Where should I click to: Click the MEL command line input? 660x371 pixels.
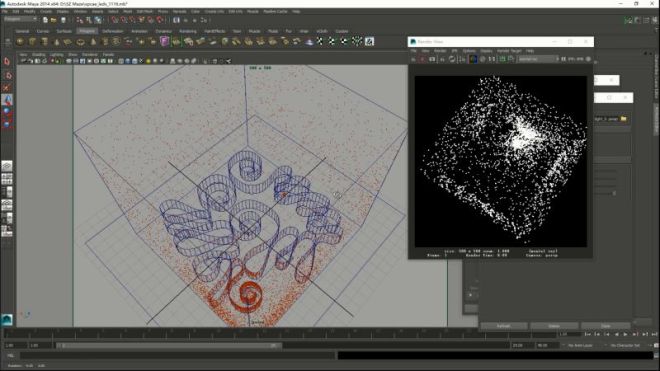178,355
